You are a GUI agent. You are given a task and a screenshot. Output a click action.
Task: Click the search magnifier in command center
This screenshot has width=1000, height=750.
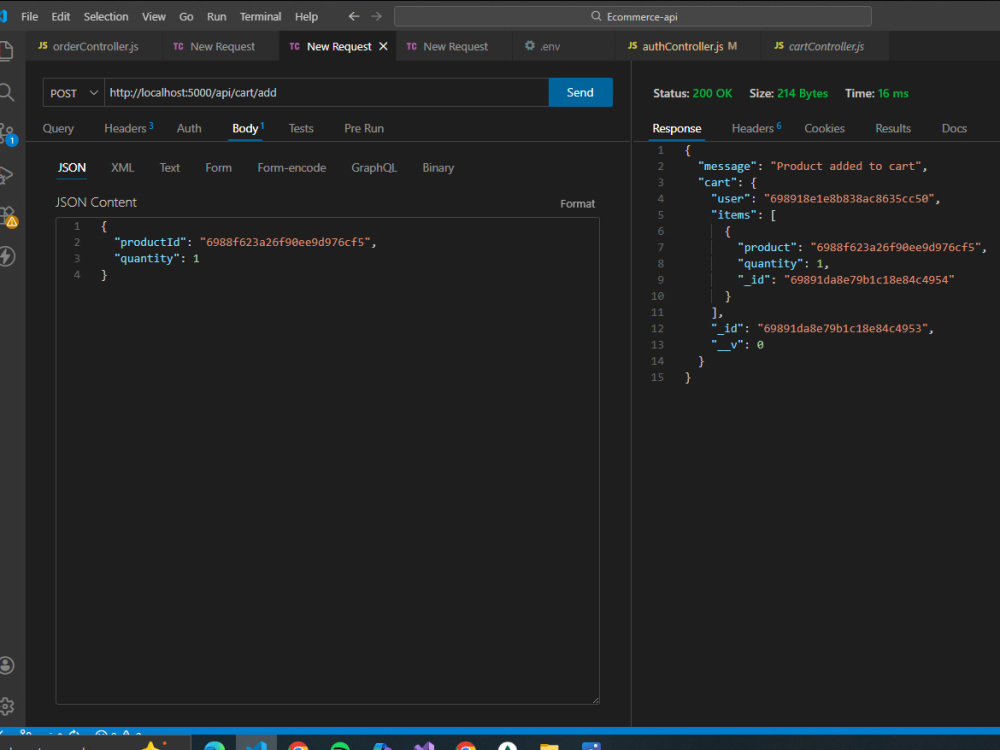click(x=596, y=16)
